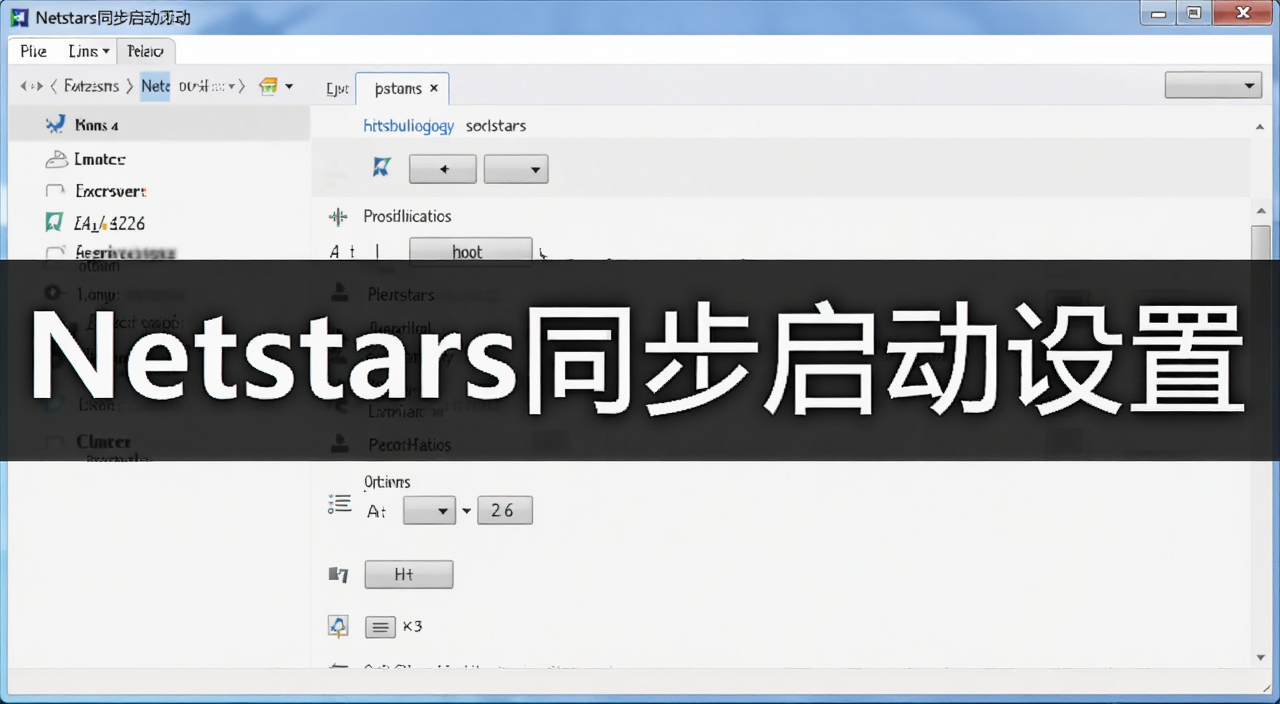Click the bell icon in the bottom row

(339, 627)
